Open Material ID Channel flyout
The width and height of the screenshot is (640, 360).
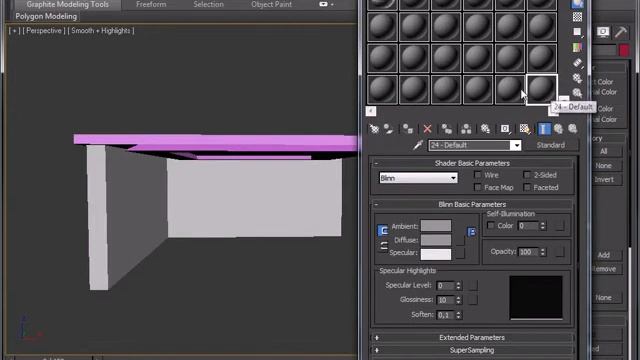[505, 129]
